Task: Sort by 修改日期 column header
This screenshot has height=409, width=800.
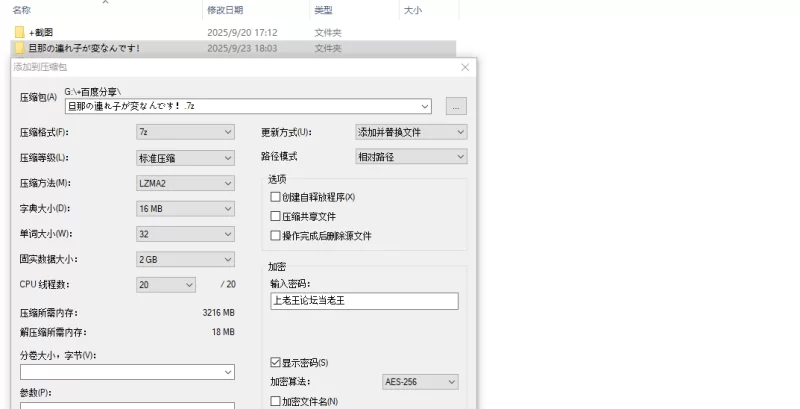Action: 225,10
